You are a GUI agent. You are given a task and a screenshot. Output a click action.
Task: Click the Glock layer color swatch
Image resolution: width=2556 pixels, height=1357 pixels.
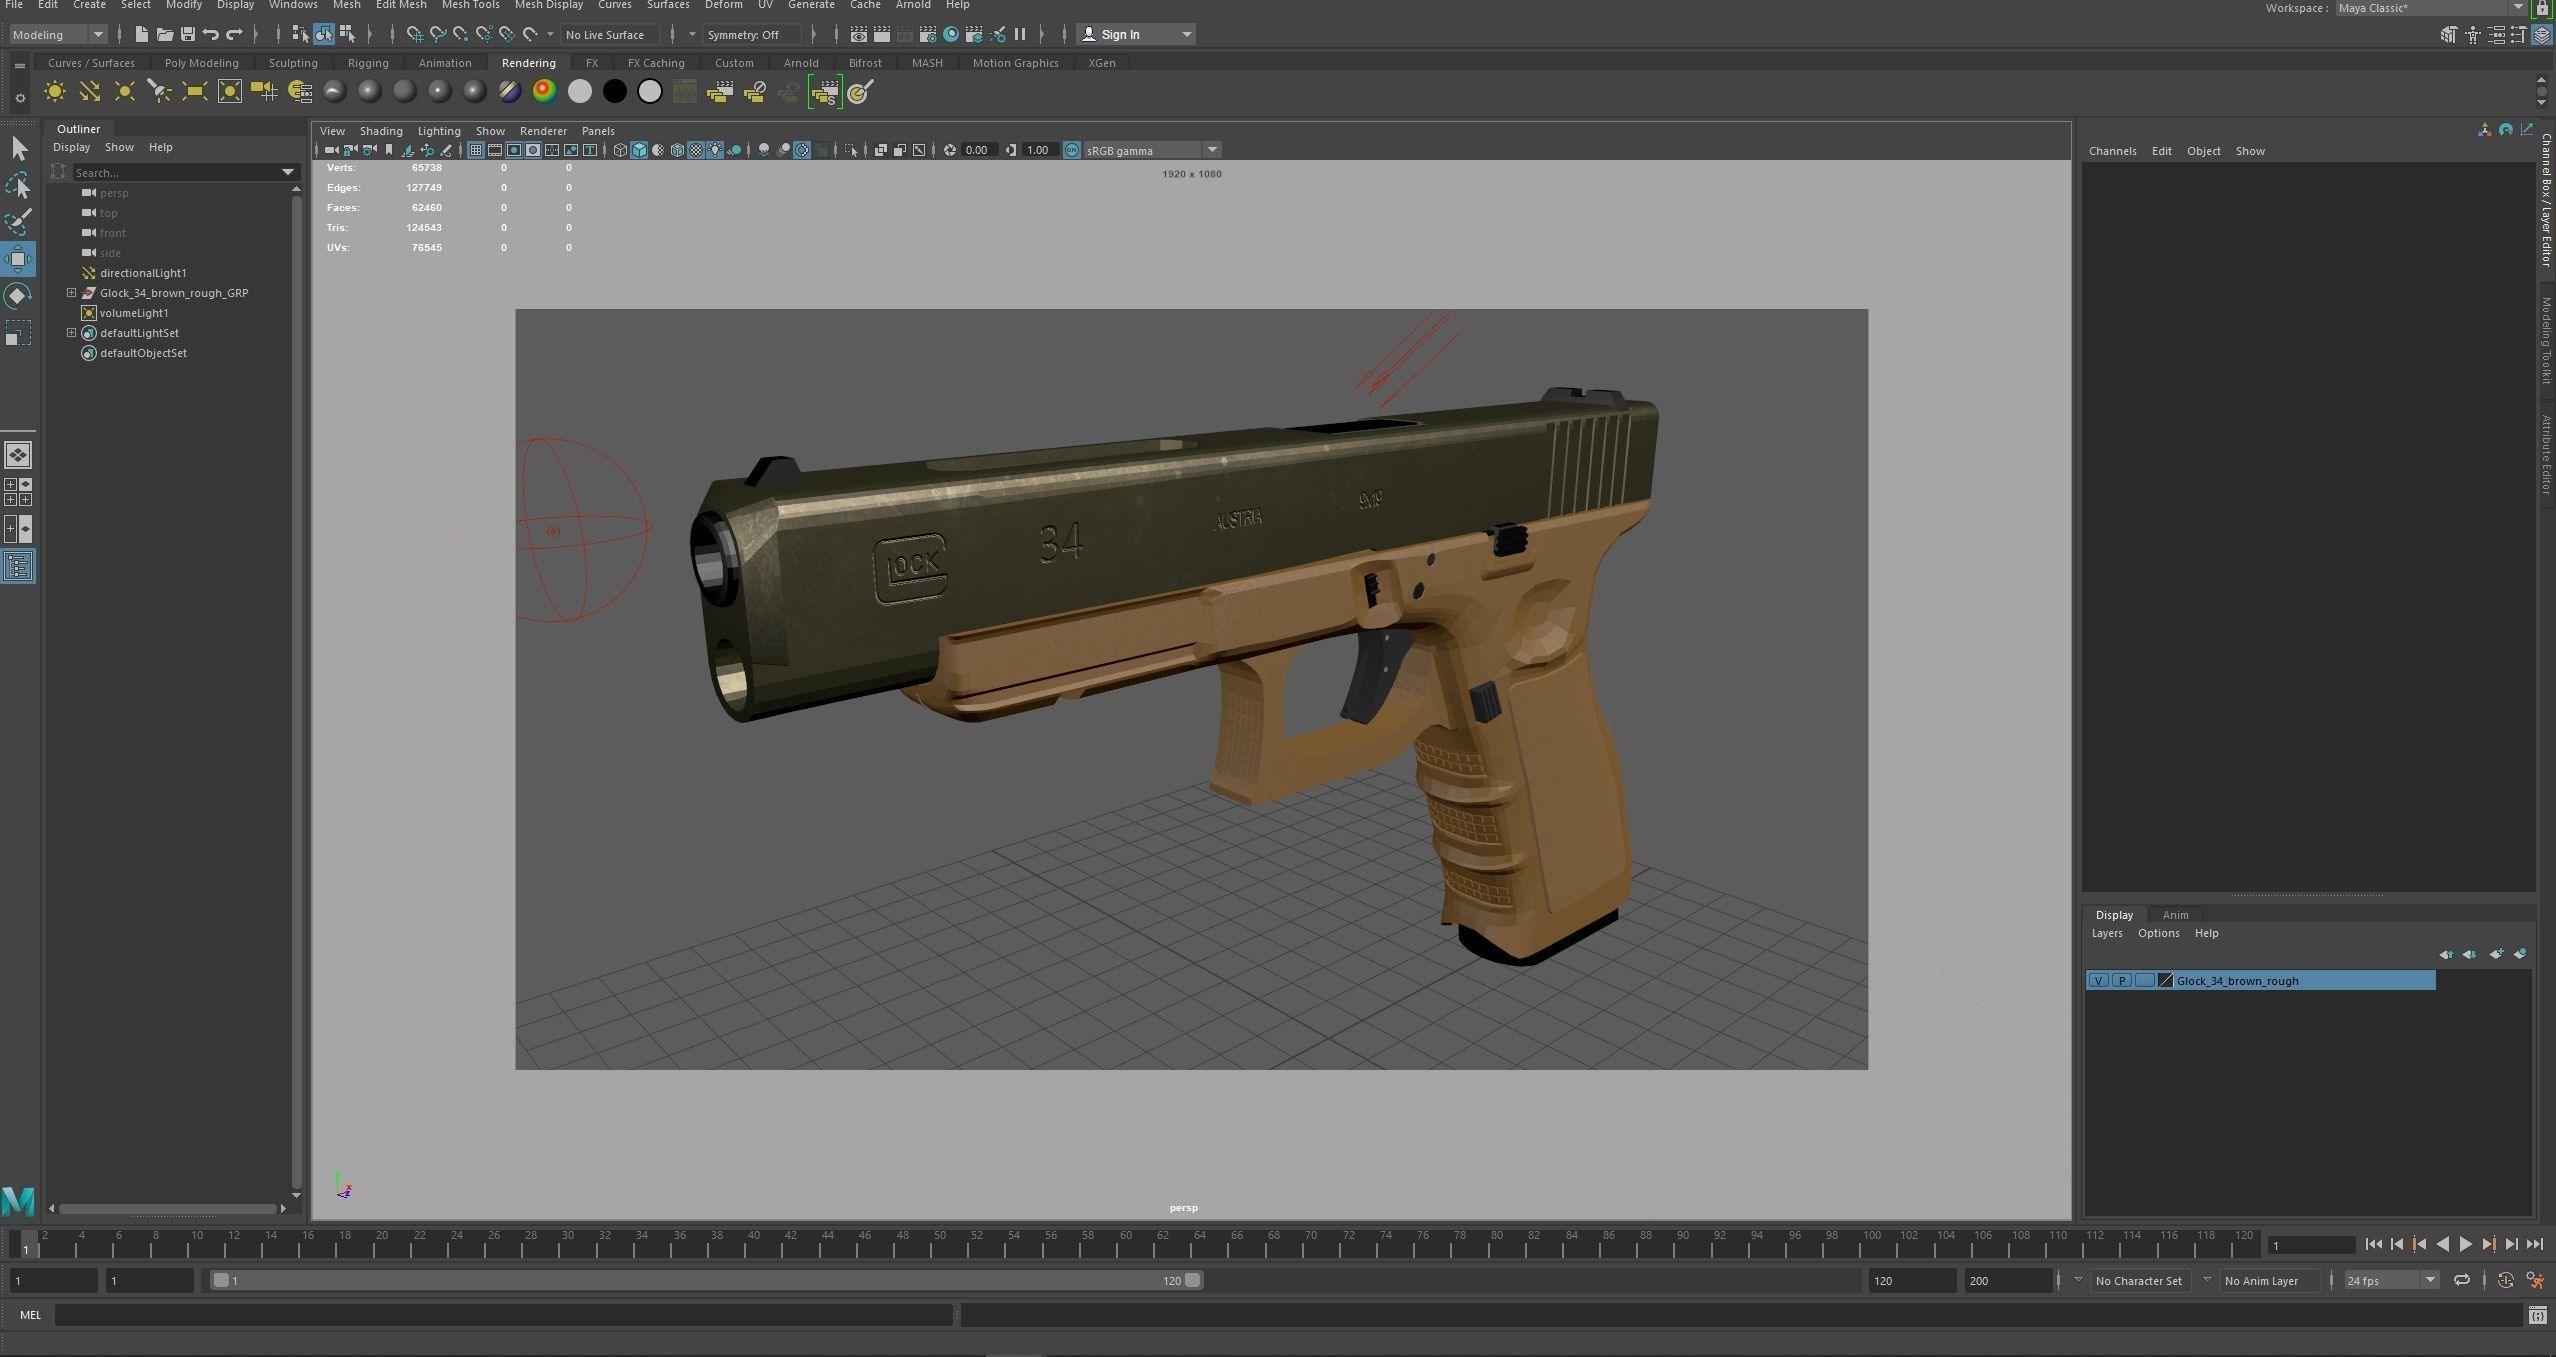(2166, 981)
